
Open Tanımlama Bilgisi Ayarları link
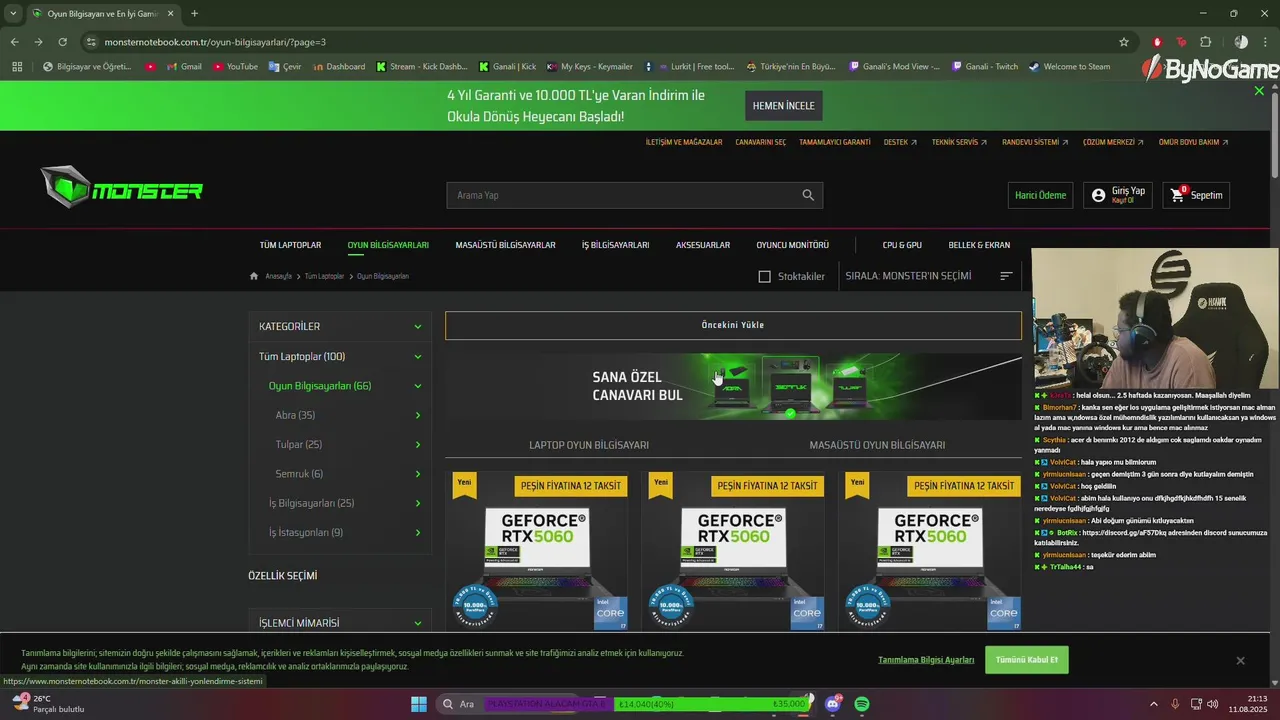pyautogui.click(x=926, y=660)
